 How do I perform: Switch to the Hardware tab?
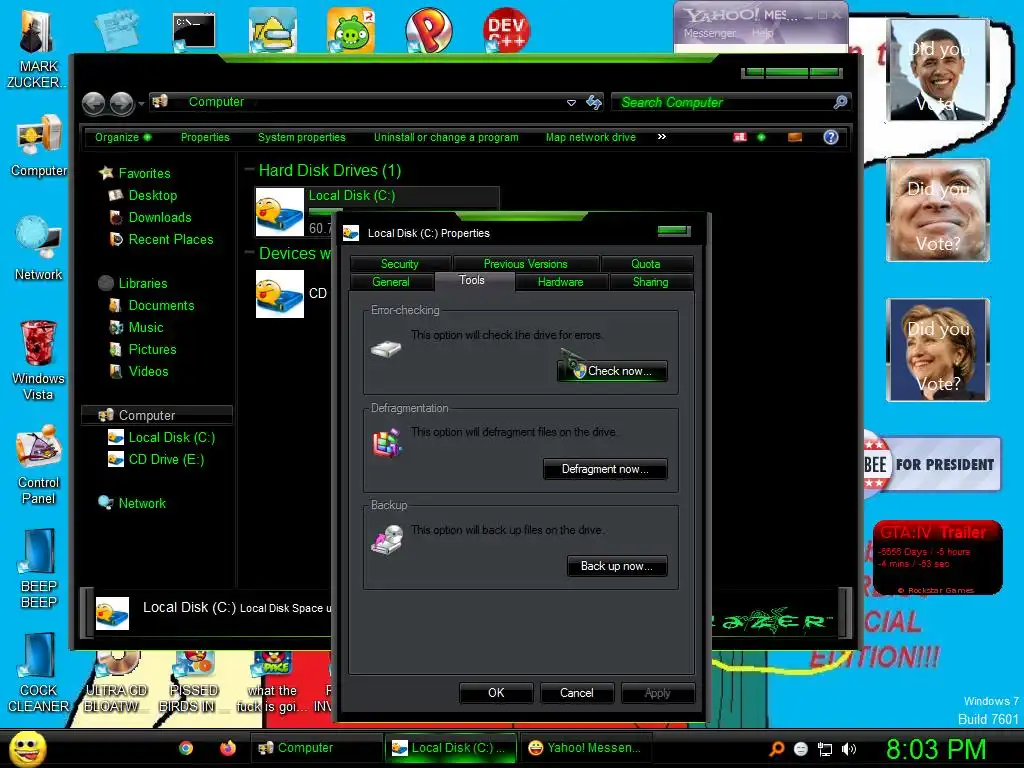click(560, 282)
